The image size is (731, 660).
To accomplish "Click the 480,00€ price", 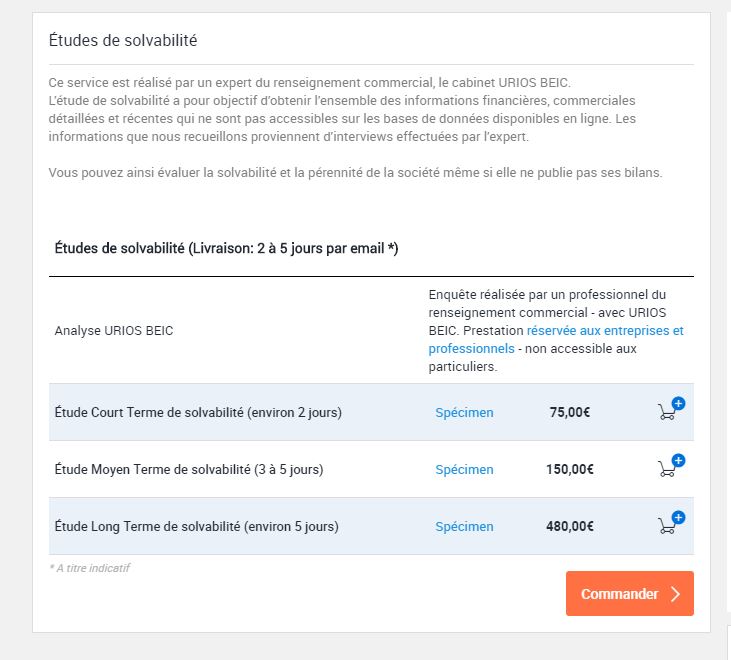I will click(x=570, y=526).
